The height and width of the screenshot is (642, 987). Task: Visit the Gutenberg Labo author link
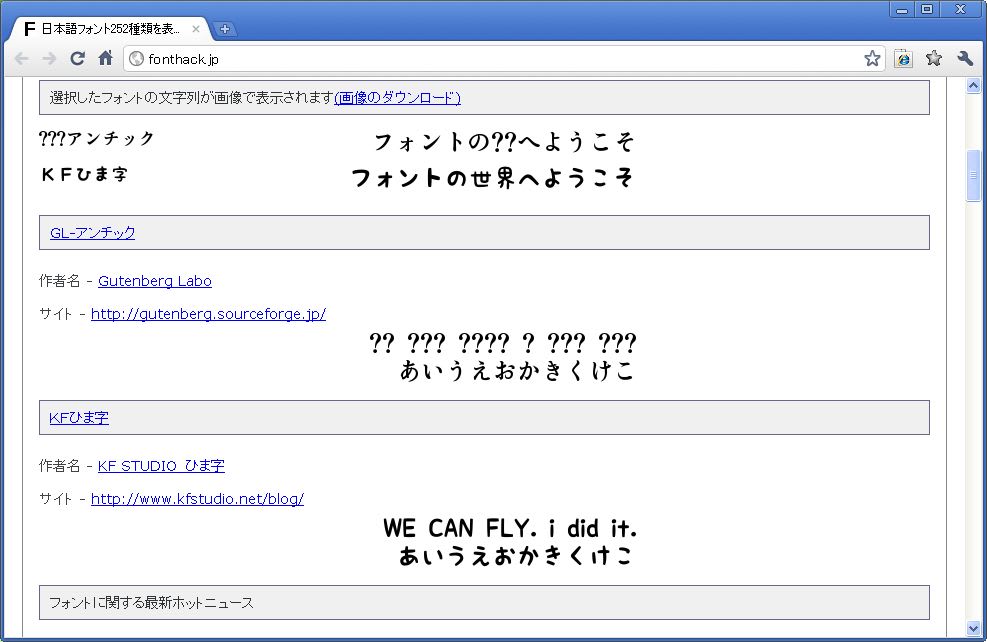pos(155,281)
